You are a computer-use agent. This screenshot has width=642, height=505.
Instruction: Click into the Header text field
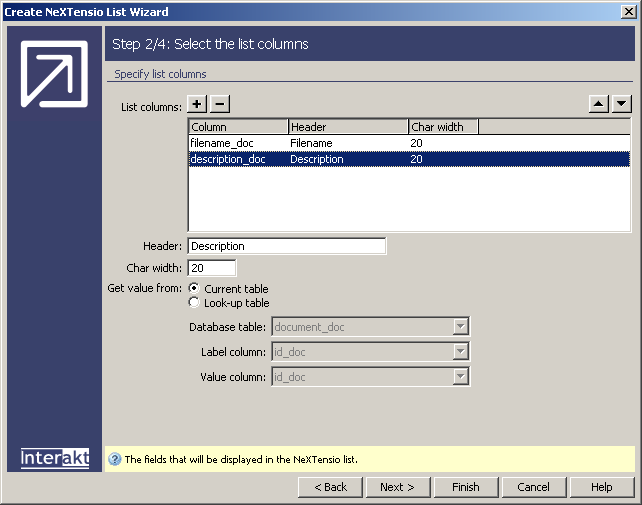286,246
